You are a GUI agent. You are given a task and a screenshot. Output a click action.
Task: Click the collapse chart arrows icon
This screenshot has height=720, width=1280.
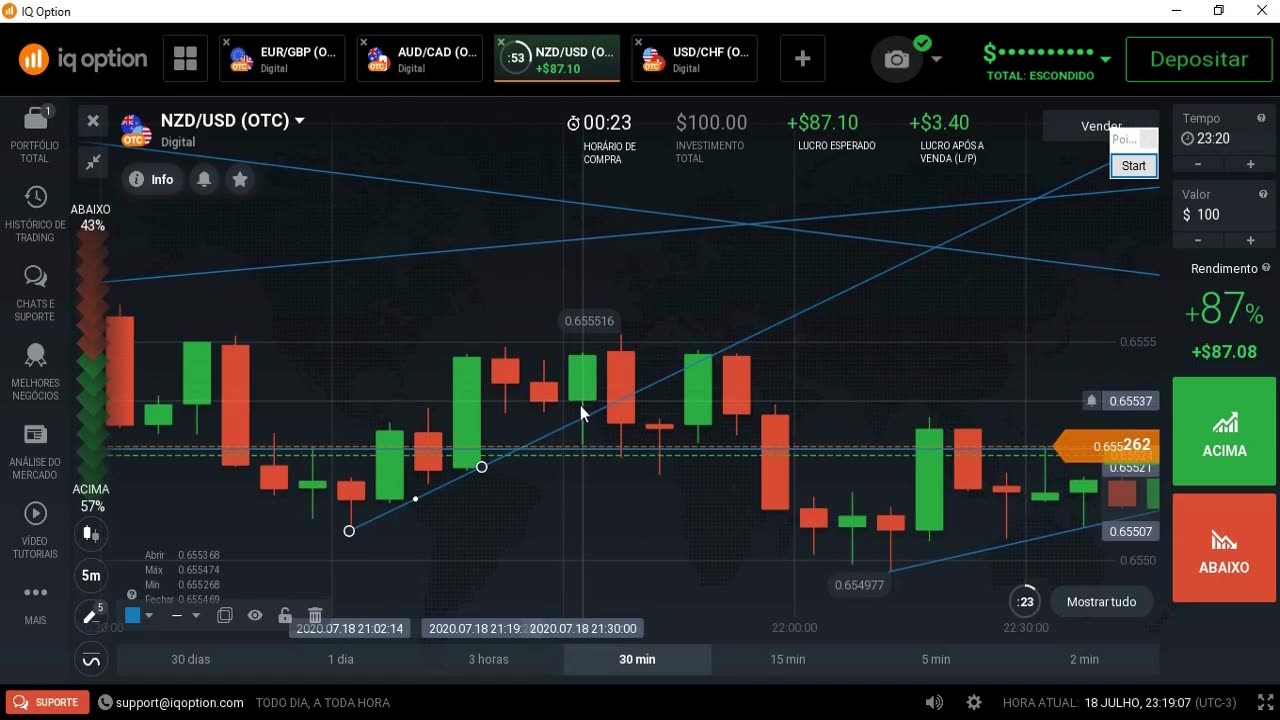tap(93, 161)
